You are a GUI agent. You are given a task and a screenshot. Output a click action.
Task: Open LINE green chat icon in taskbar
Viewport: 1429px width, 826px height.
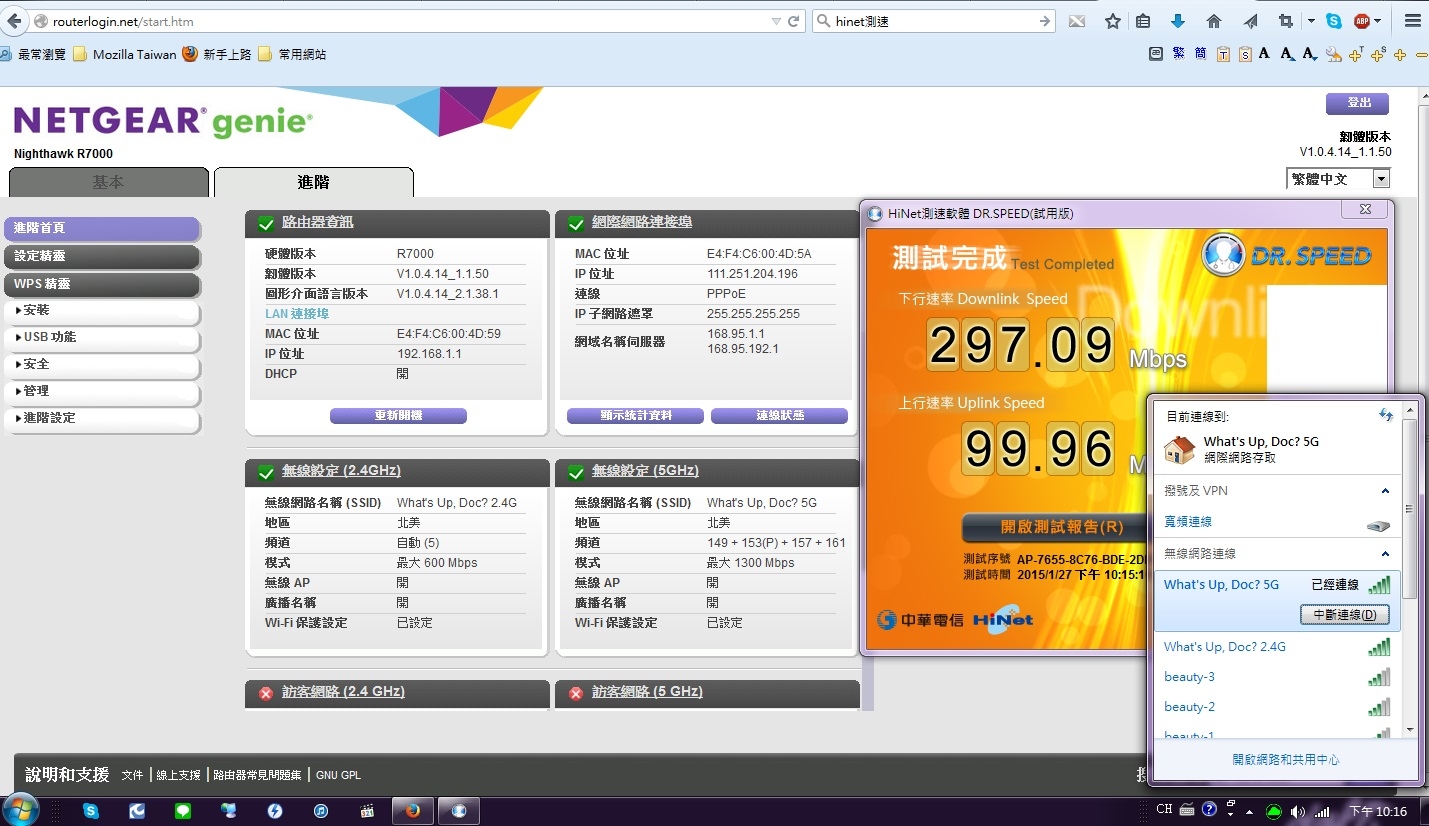point(183,811)
